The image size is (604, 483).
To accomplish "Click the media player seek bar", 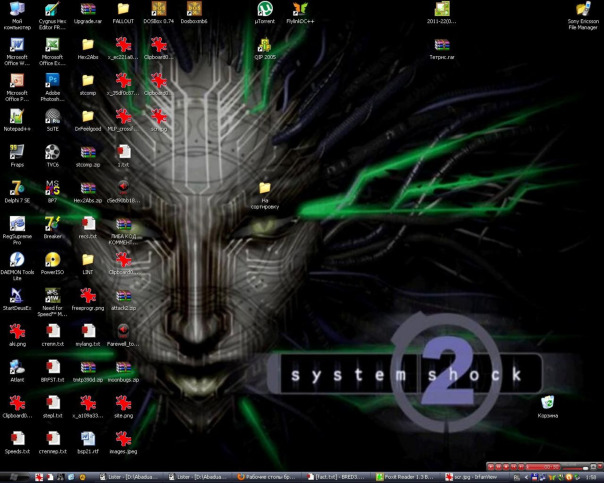I will tap(542, 467).
